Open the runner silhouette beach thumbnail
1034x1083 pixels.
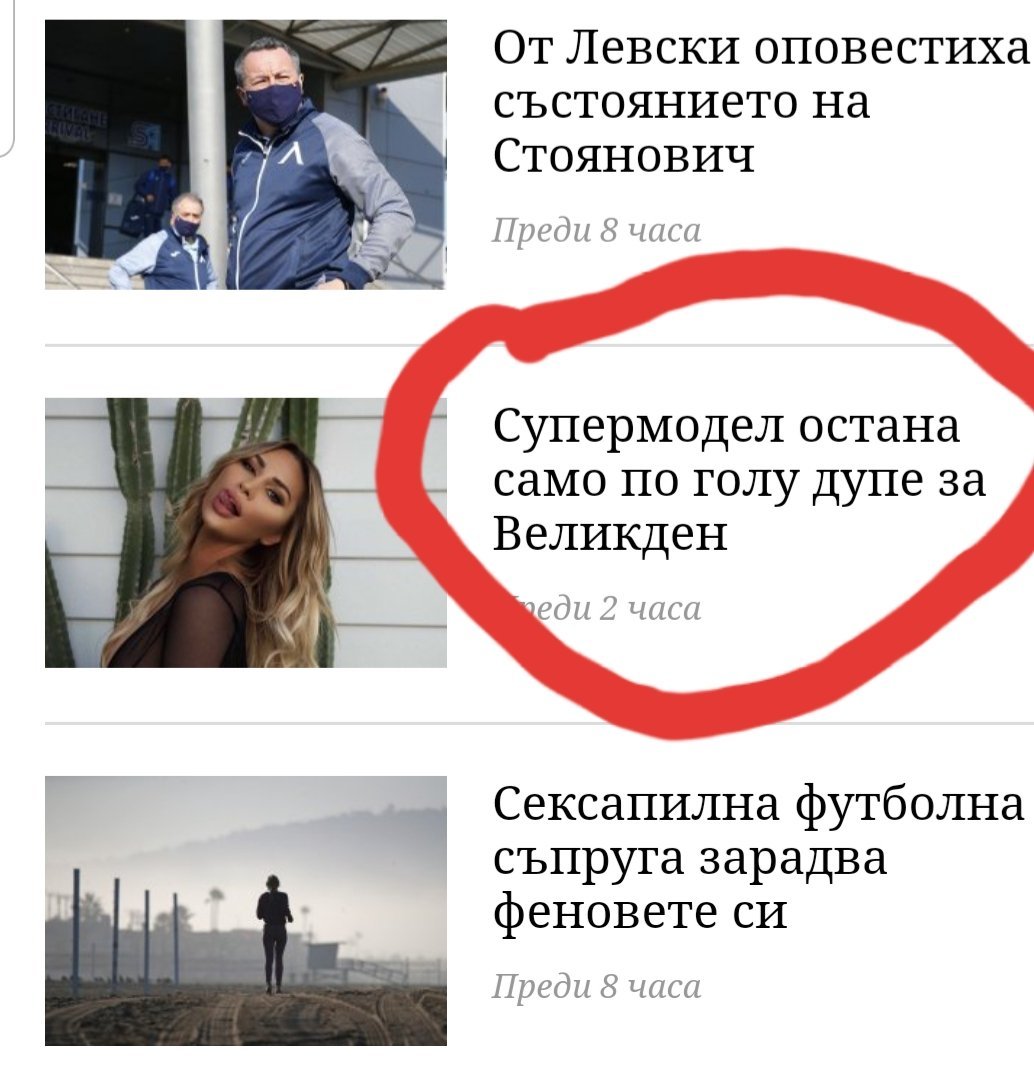(245, 910)
